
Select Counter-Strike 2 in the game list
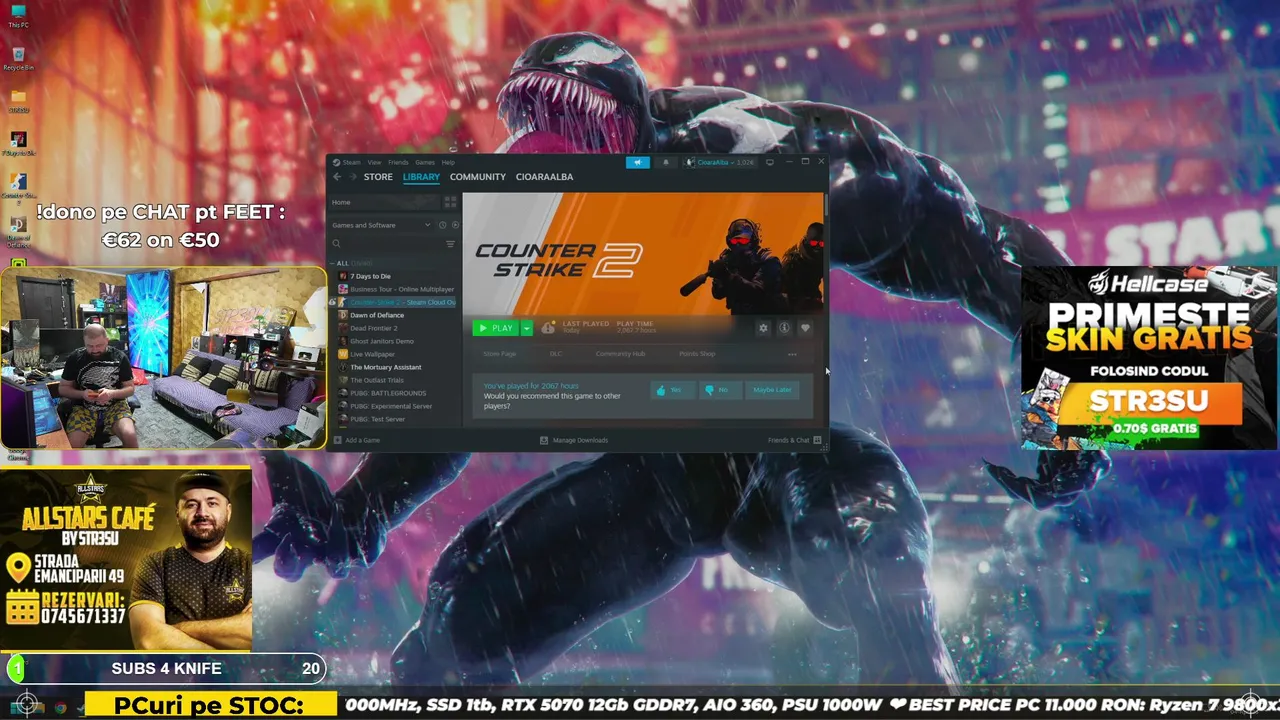tap(396, 302)
